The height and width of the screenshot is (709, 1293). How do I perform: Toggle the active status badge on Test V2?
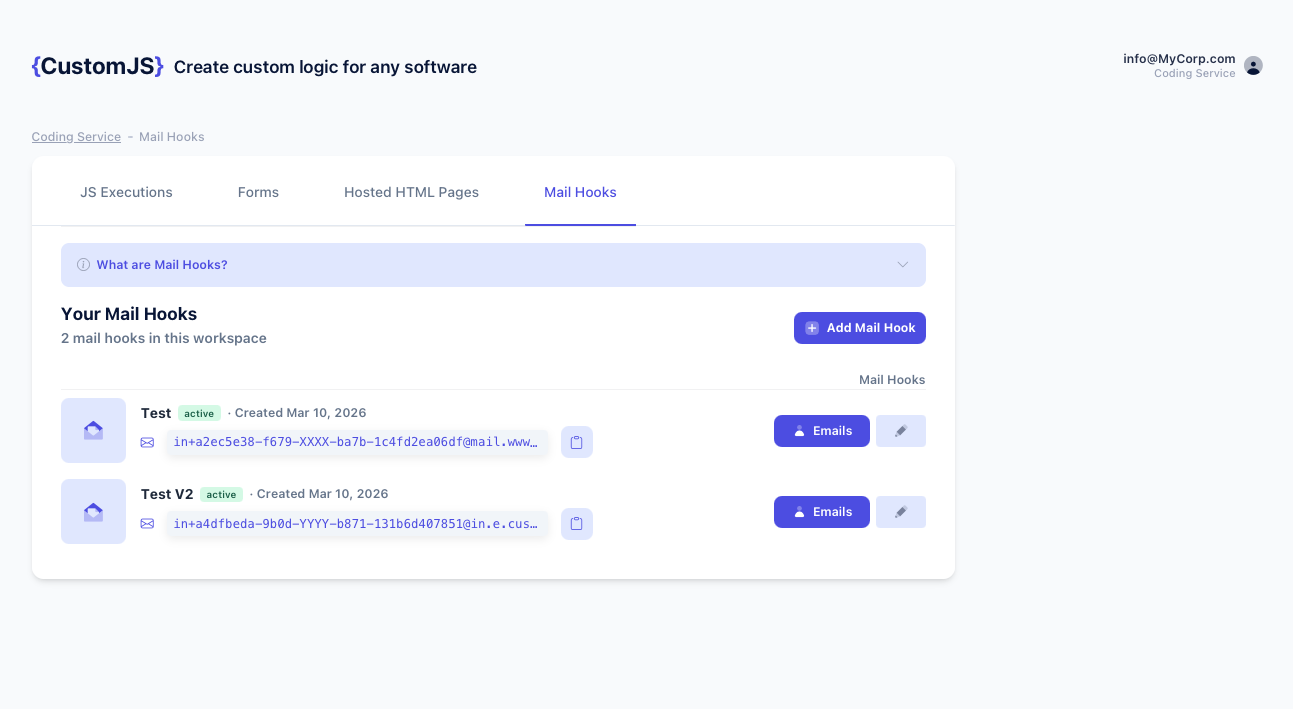[x=221, y=493]
